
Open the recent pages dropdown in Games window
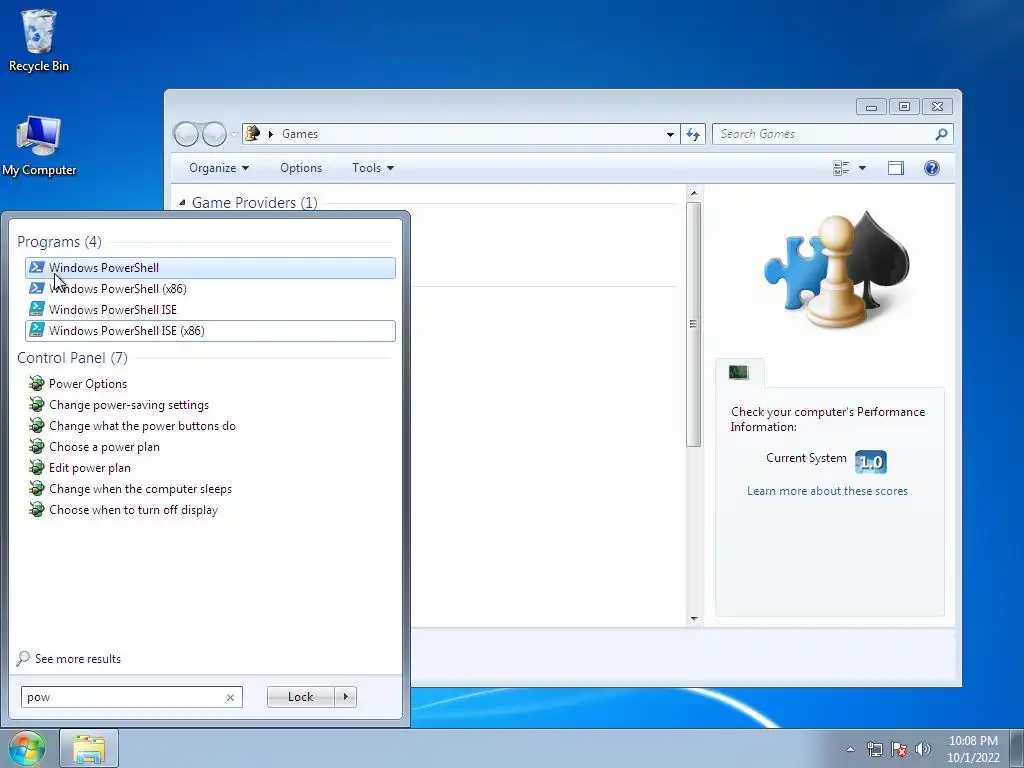[234, 135]
